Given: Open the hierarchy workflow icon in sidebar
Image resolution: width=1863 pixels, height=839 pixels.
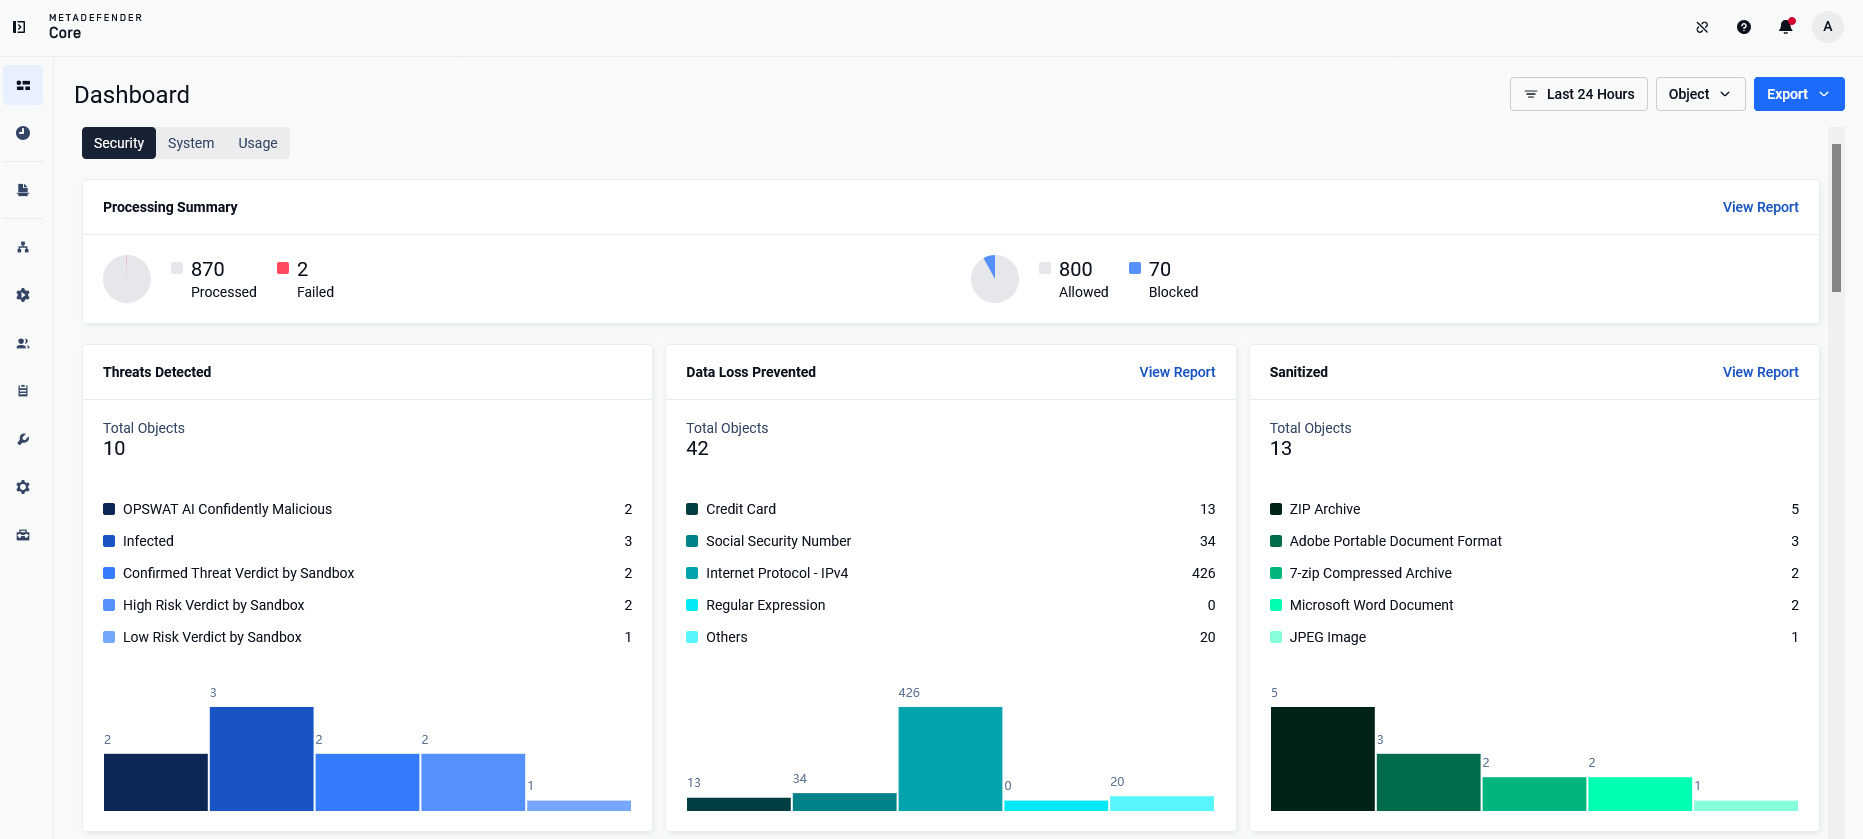Looking at the screenshot, I should point(23,247).
